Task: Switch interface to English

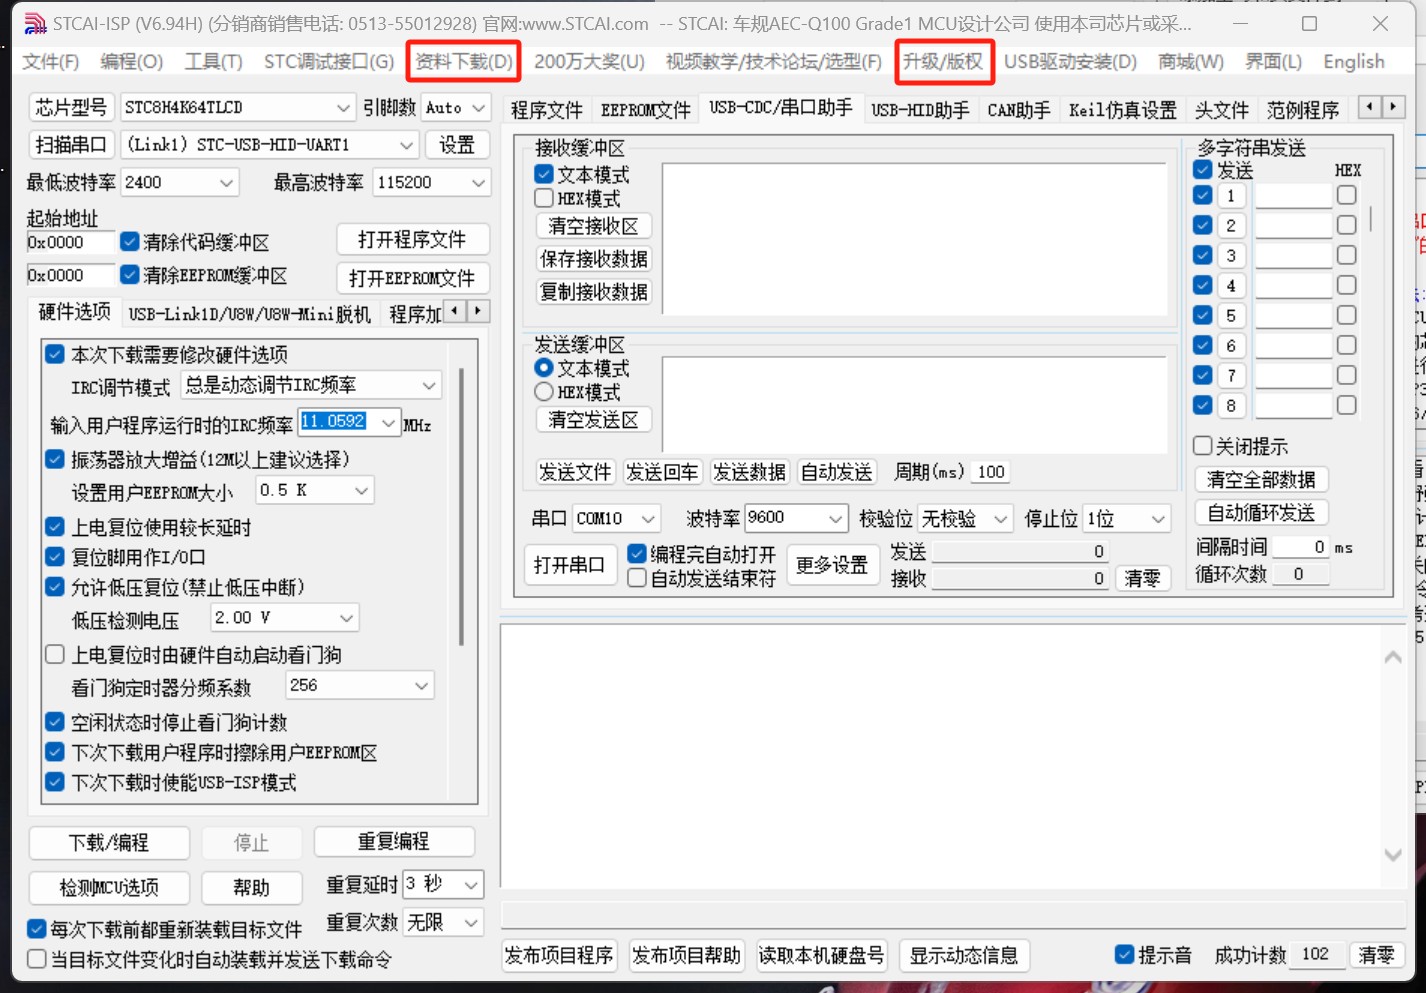Action: click(x=1354, y=62)
